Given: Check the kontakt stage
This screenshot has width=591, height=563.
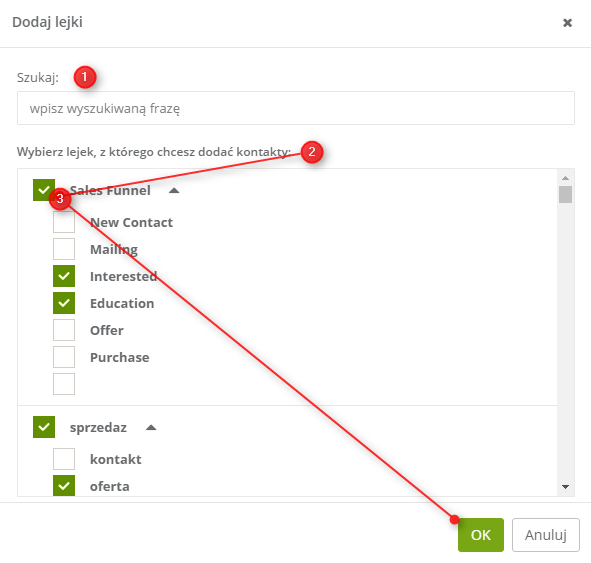Looking at the screenshot, I should tap(64, 459).
